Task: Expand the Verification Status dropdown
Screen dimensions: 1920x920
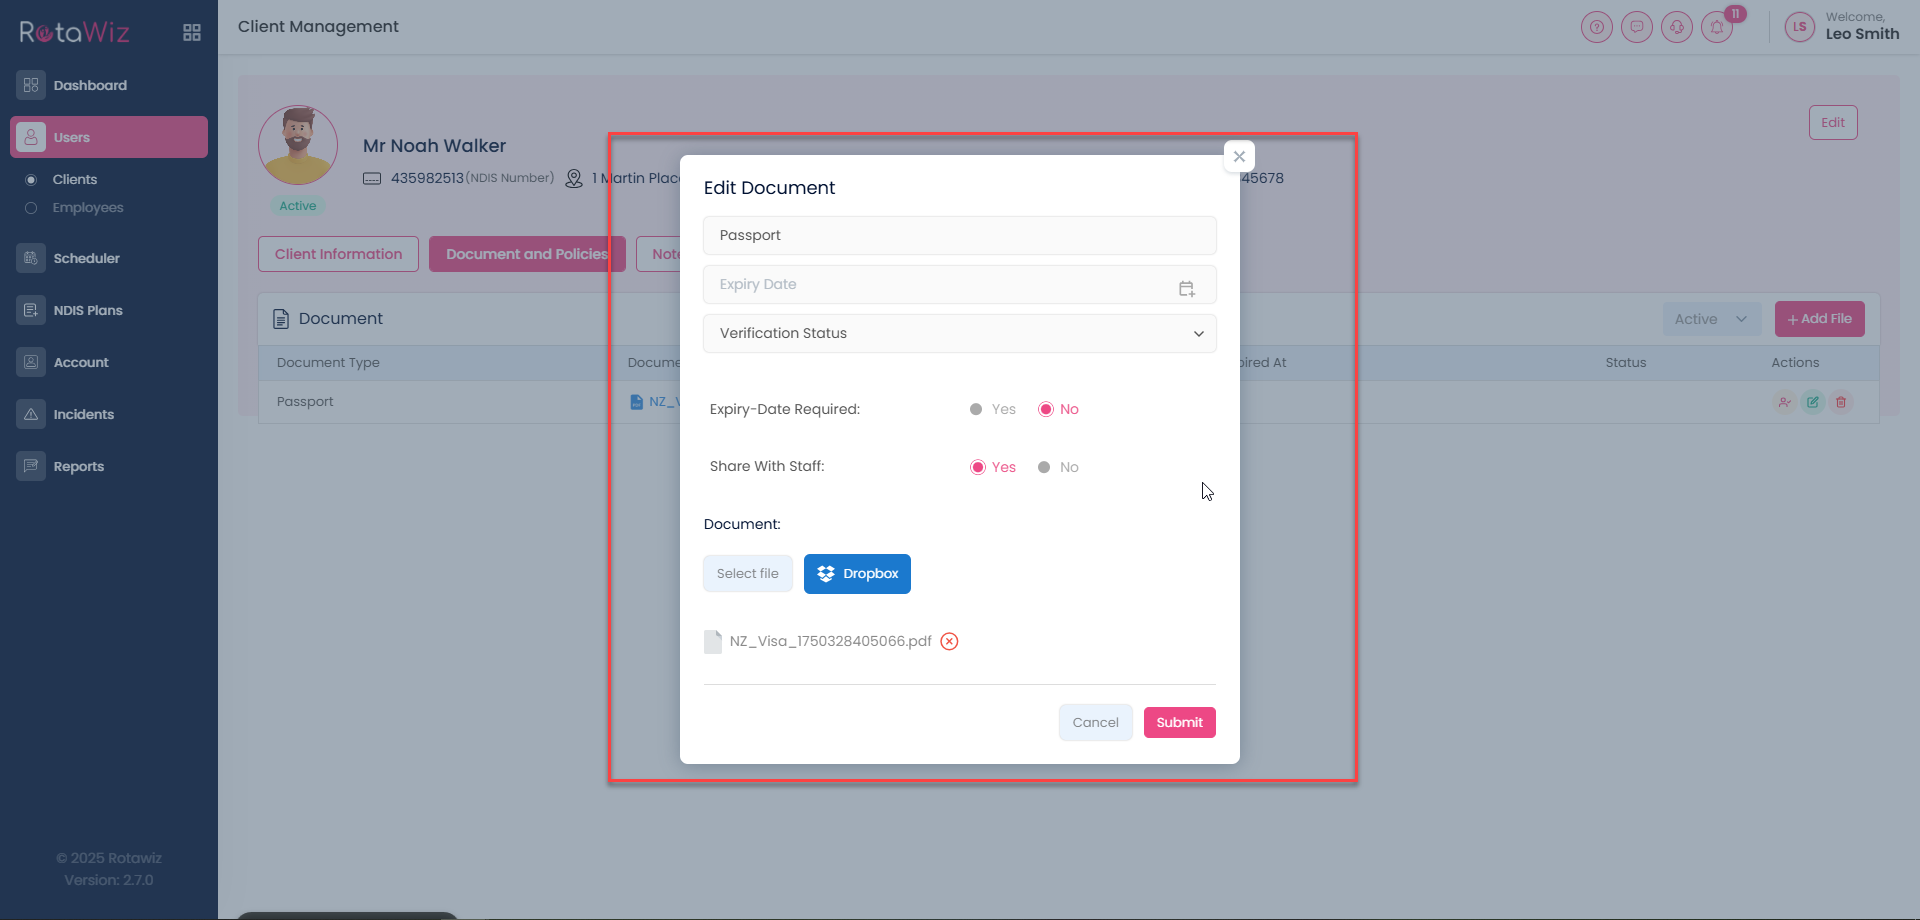Action: tap(959, 333)
